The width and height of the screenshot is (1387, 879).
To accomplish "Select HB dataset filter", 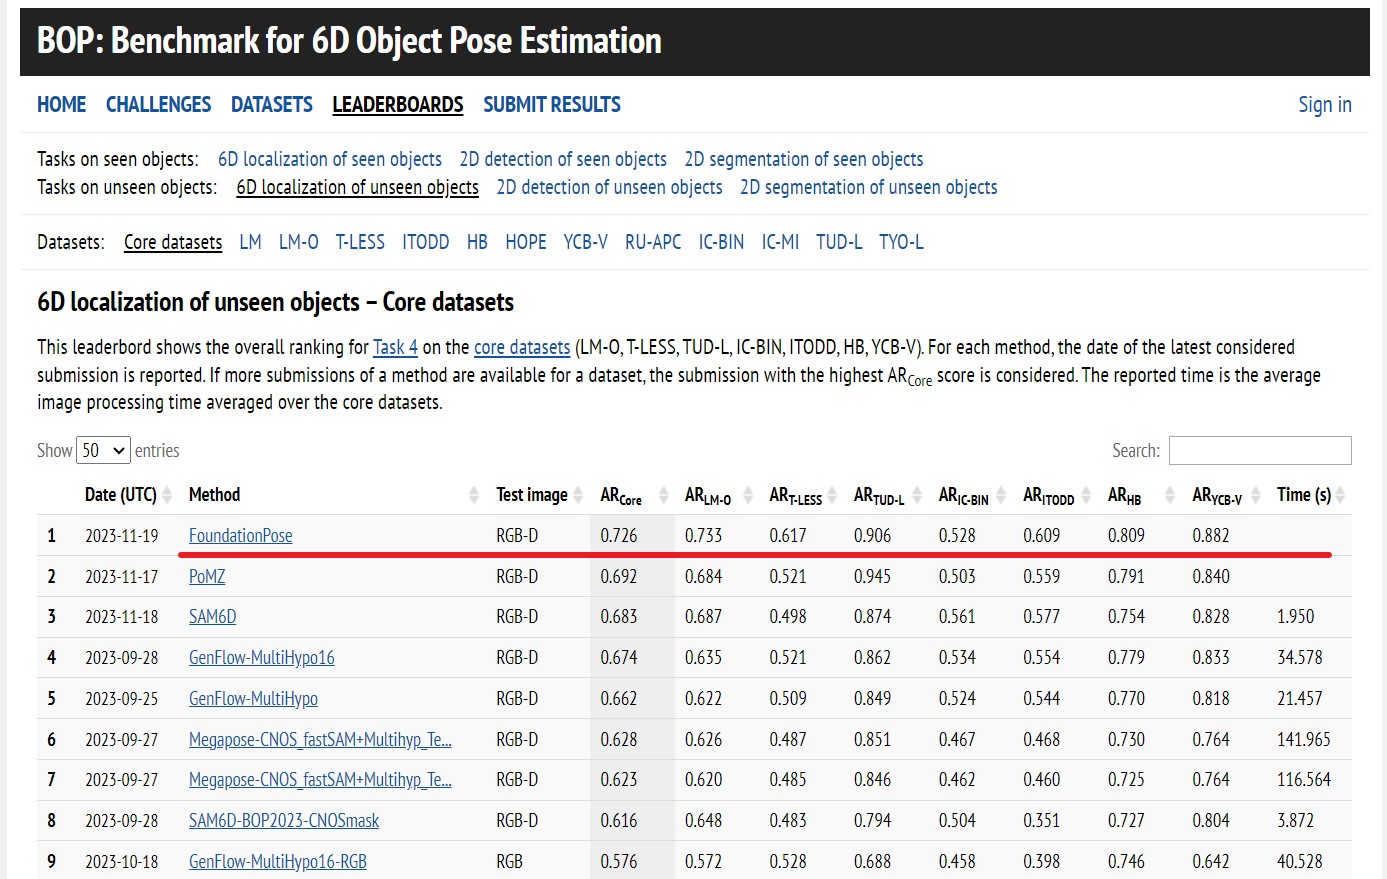I will point(477,242).
